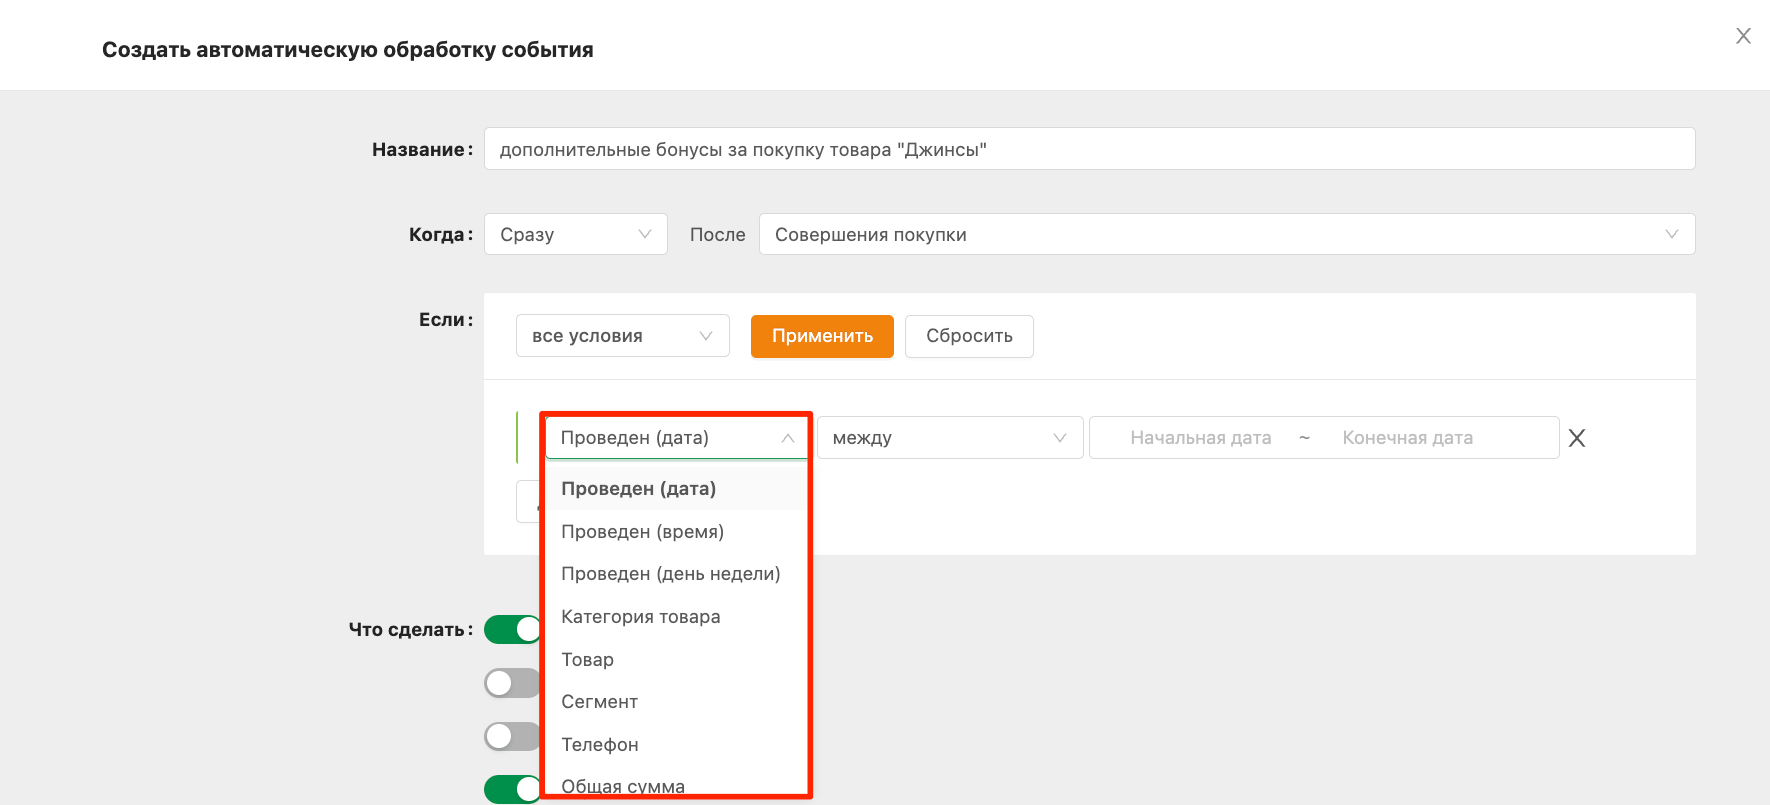This screenshot has width=1770, height=805.
Task: Disable the fourth green Что сделать toggle
Action: 512,789
